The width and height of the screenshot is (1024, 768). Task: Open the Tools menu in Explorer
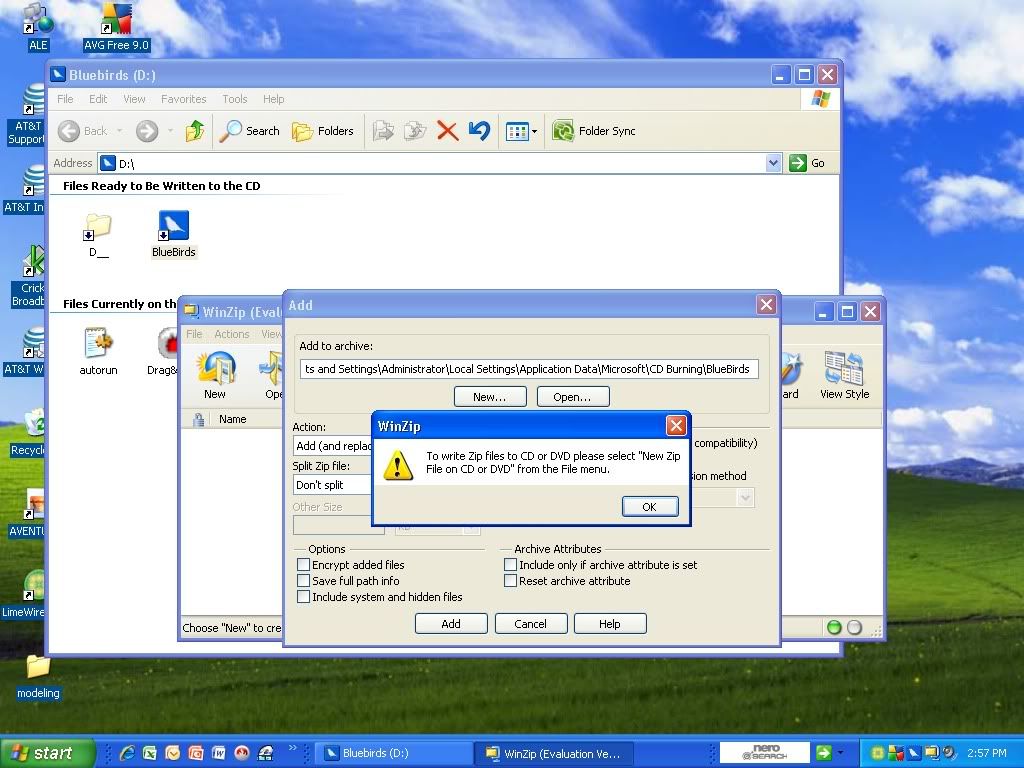pyautogui.click(x=234, y=99)
